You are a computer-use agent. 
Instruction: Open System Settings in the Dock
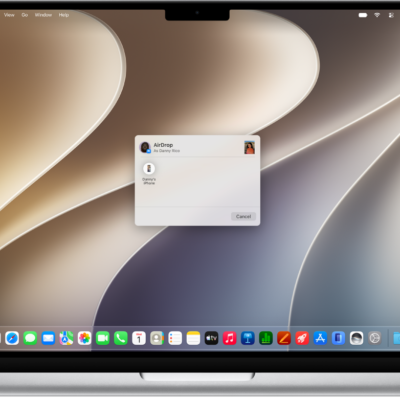coord(374,338)
